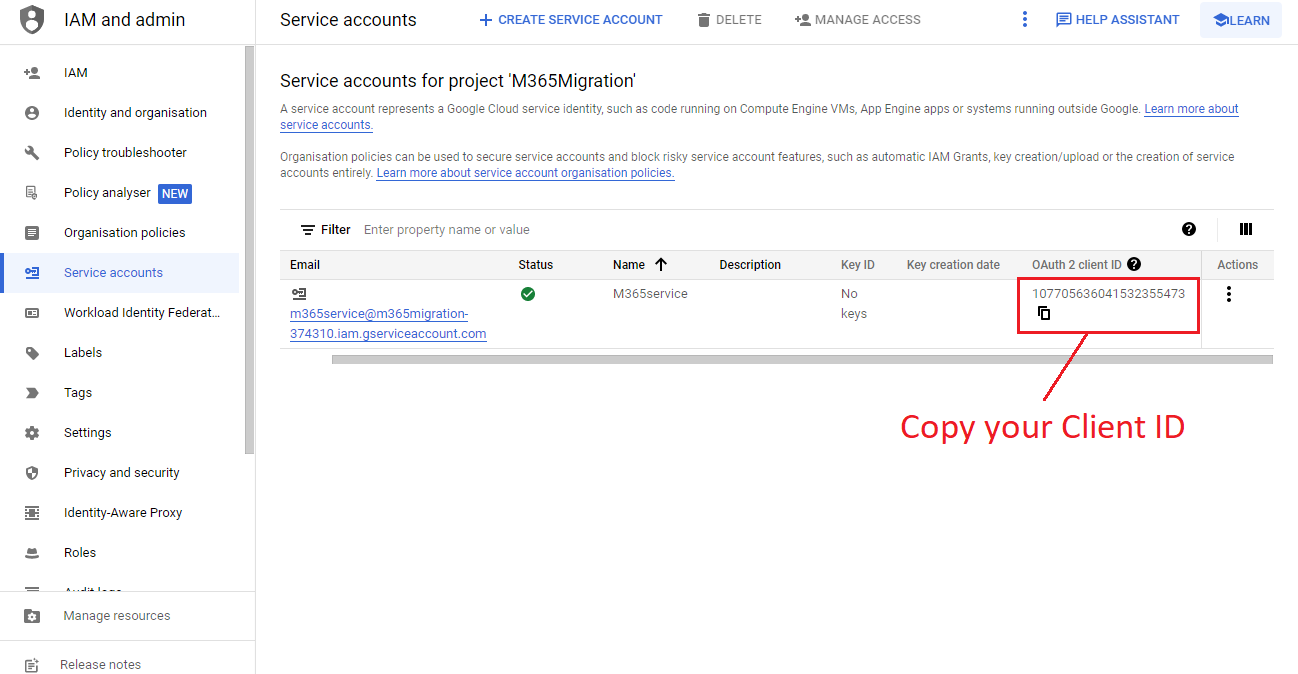Click the service account key icon above email

[298, 294]
